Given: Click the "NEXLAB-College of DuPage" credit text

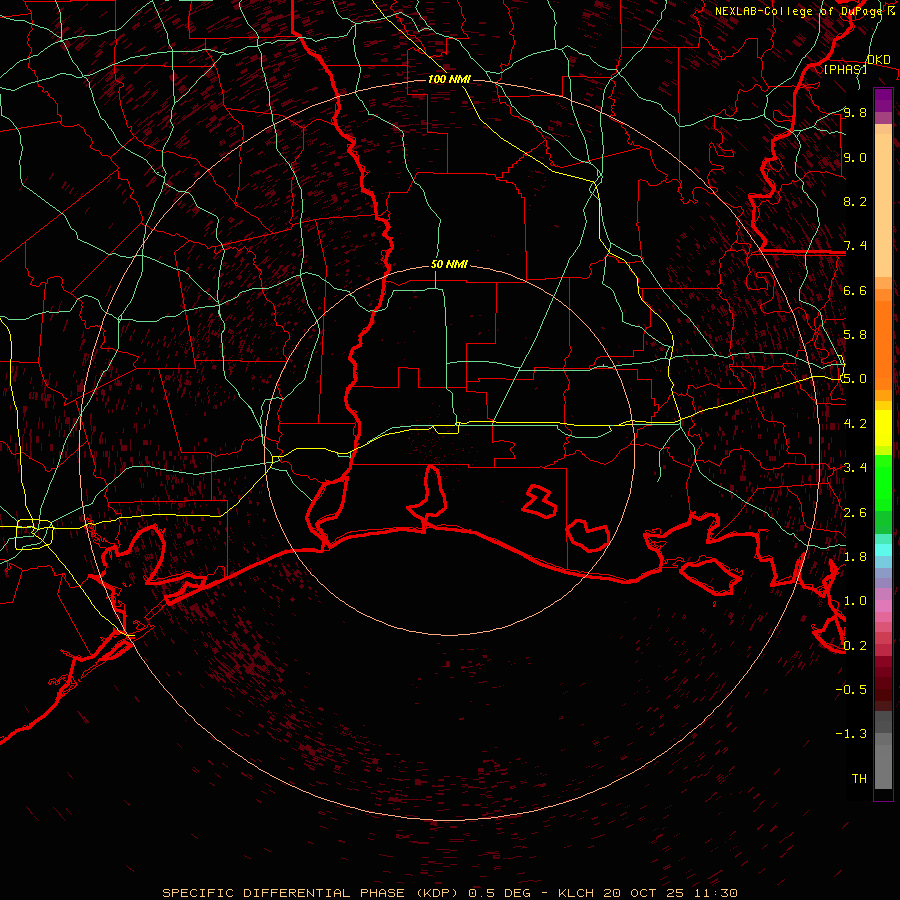Looking at the screenshot, I should point(800,11).
